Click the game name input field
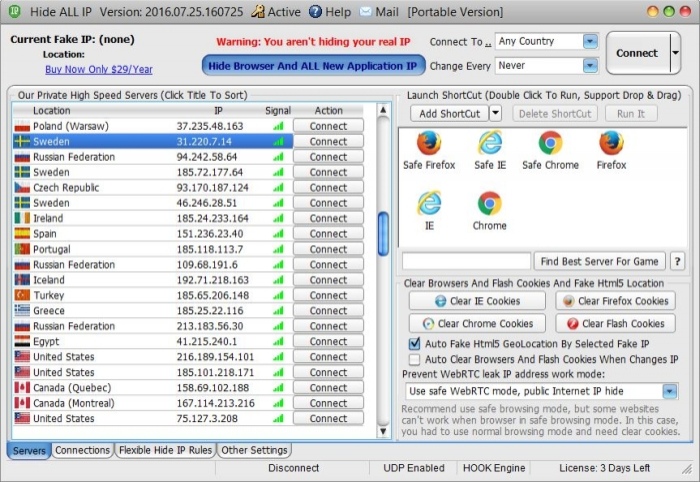Image resolution: width=700 pixels, height=482 pixels. pos(466,262)
